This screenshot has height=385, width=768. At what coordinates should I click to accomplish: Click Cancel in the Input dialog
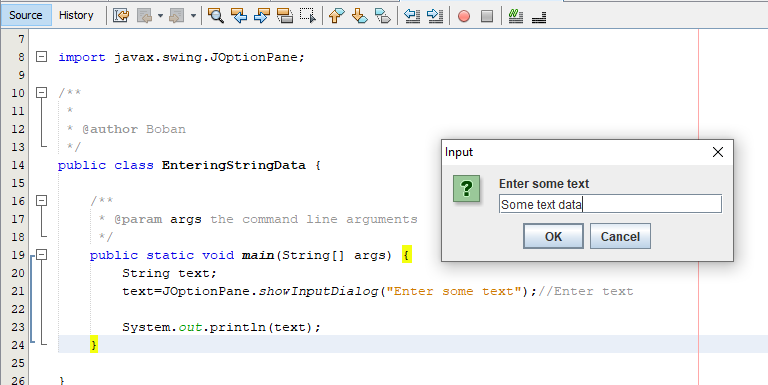pyautogui.click(x=620, y=237)
